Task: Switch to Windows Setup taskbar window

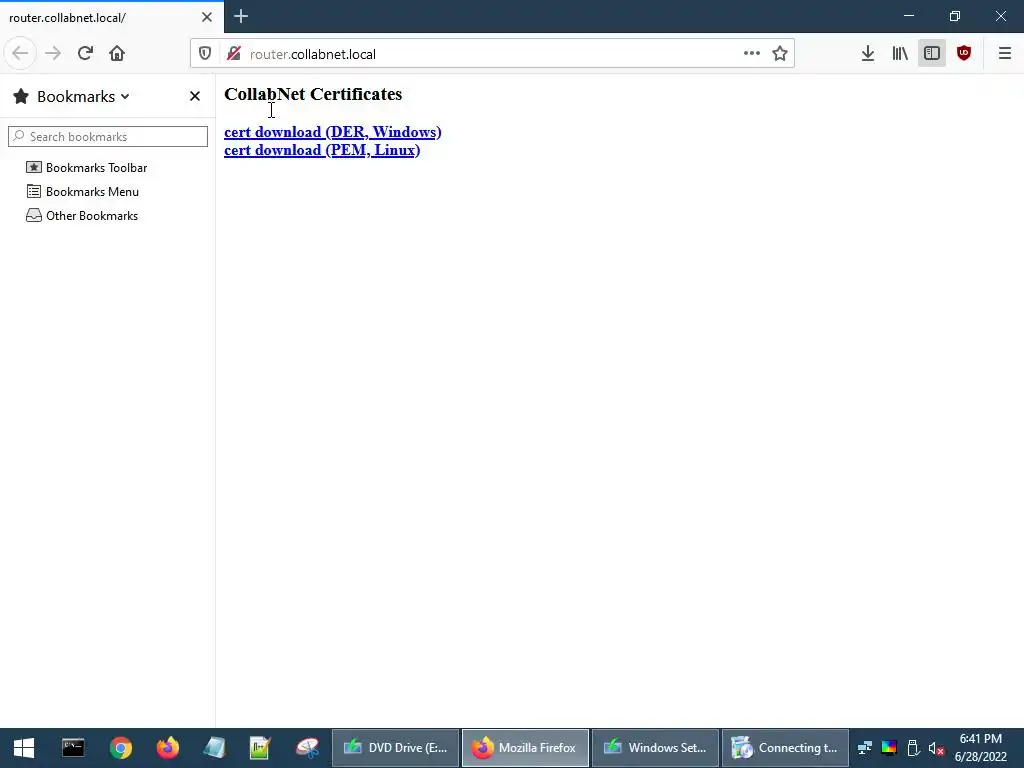Action: pos(655,748)
